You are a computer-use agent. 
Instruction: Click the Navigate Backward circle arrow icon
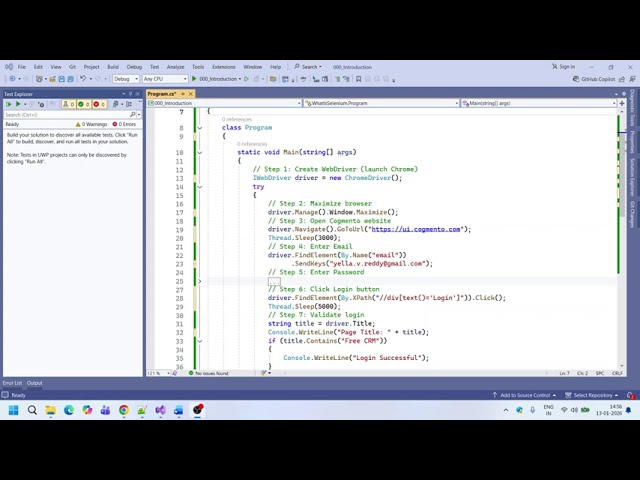point(13,79)
